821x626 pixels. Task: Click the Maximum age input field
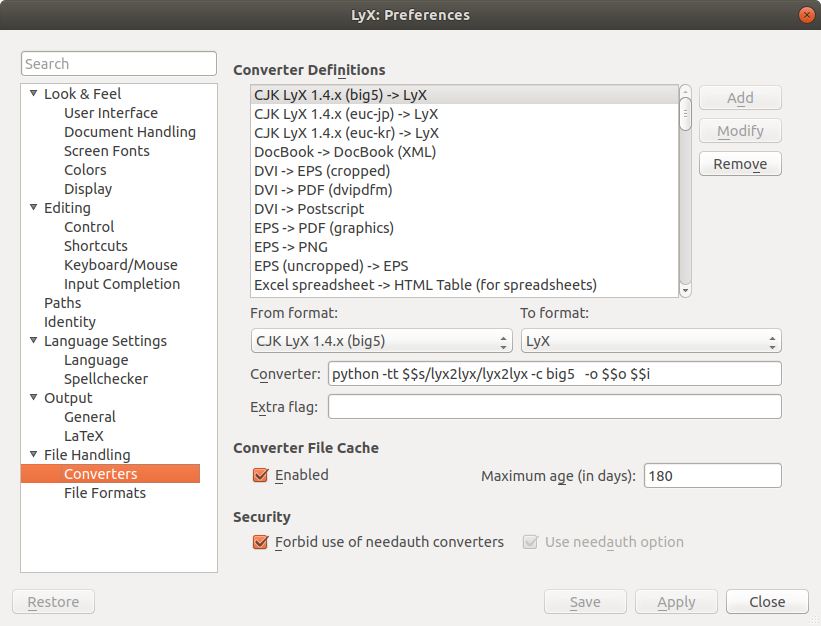tap(711, 476)
